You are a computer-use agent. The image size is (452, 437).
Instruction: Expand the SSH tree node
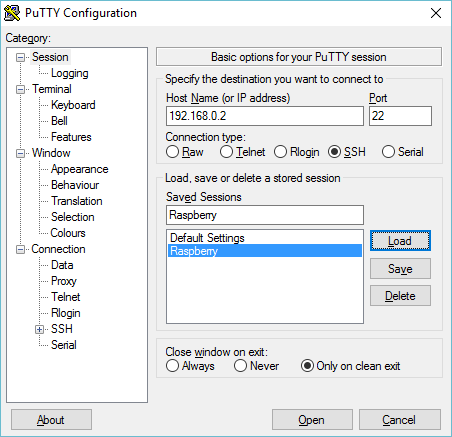[39, 330]
